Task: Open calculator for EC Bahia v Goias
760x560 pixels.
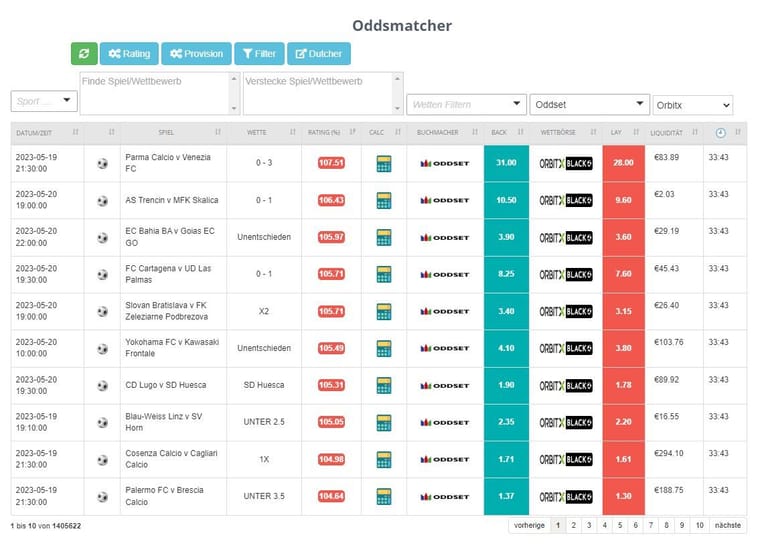Action: 384,238
